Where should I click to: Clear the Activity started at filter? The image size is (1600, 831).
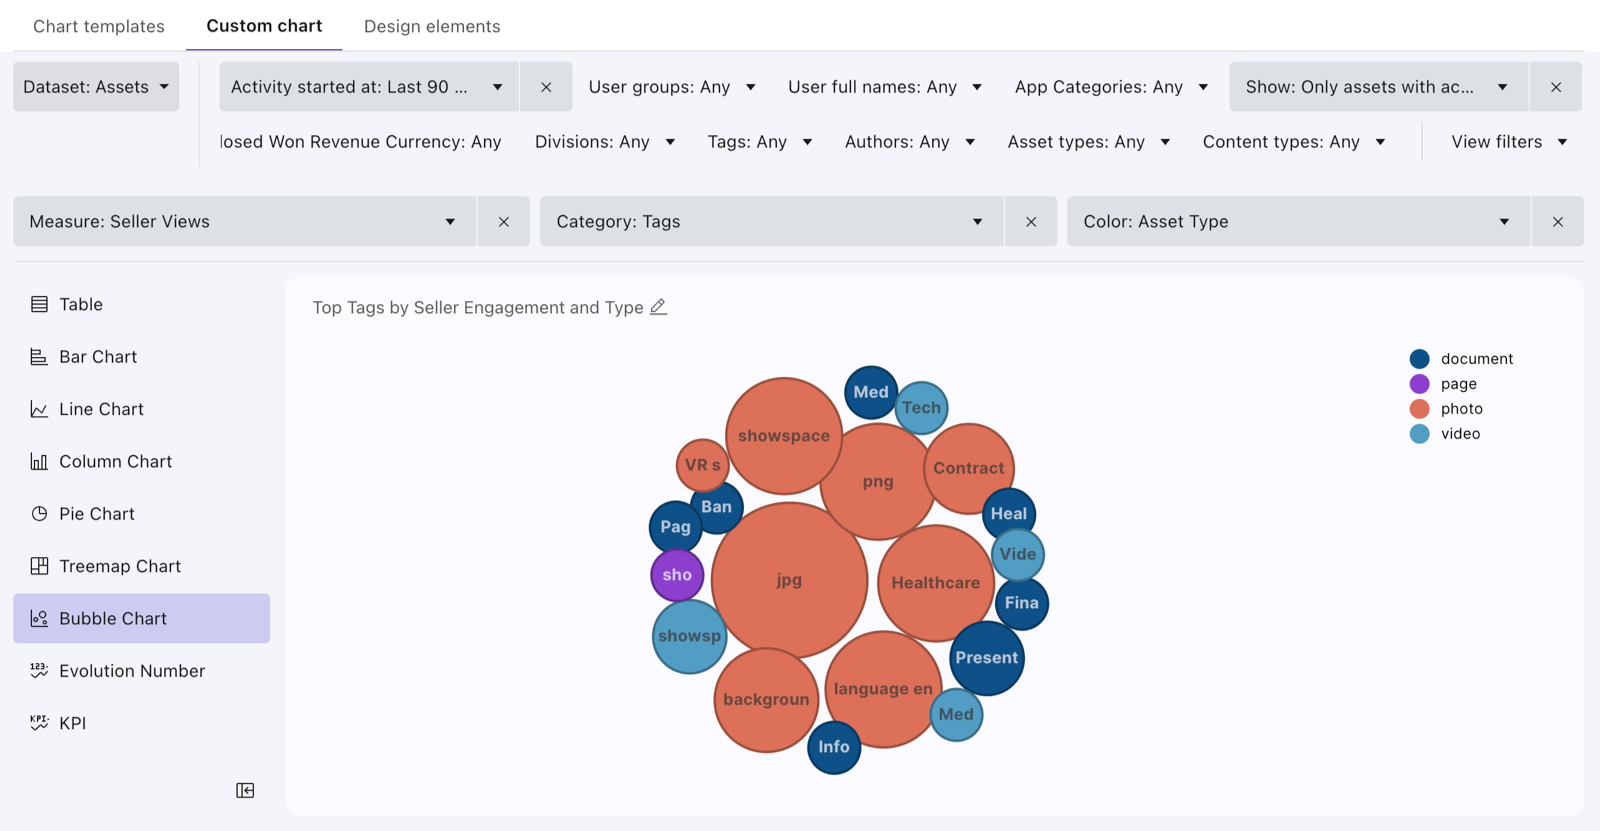(546, 87)
